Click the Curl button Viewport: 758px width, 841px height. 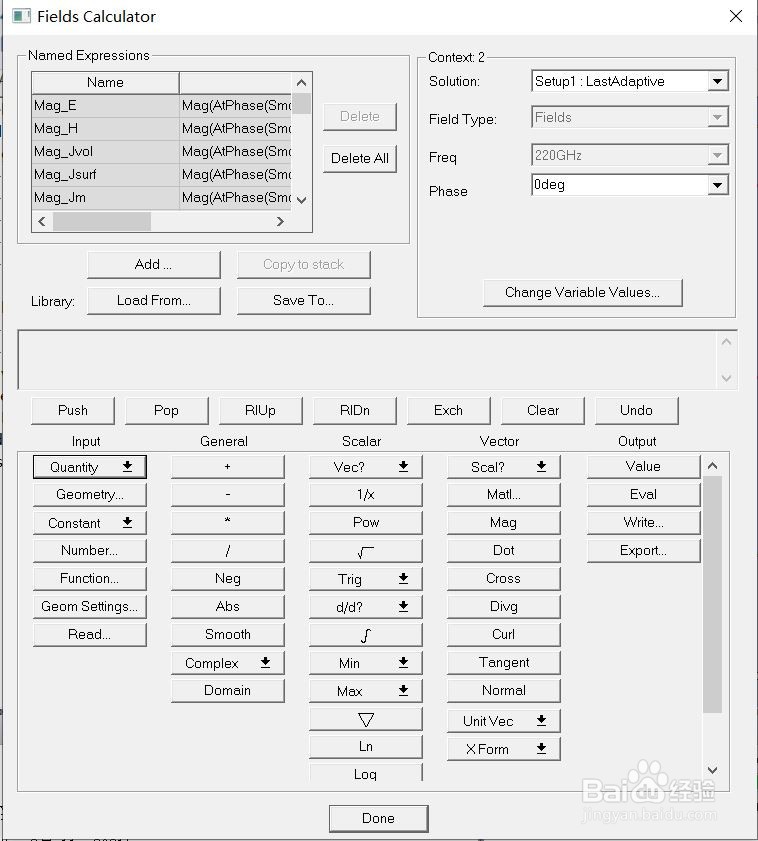504,635
